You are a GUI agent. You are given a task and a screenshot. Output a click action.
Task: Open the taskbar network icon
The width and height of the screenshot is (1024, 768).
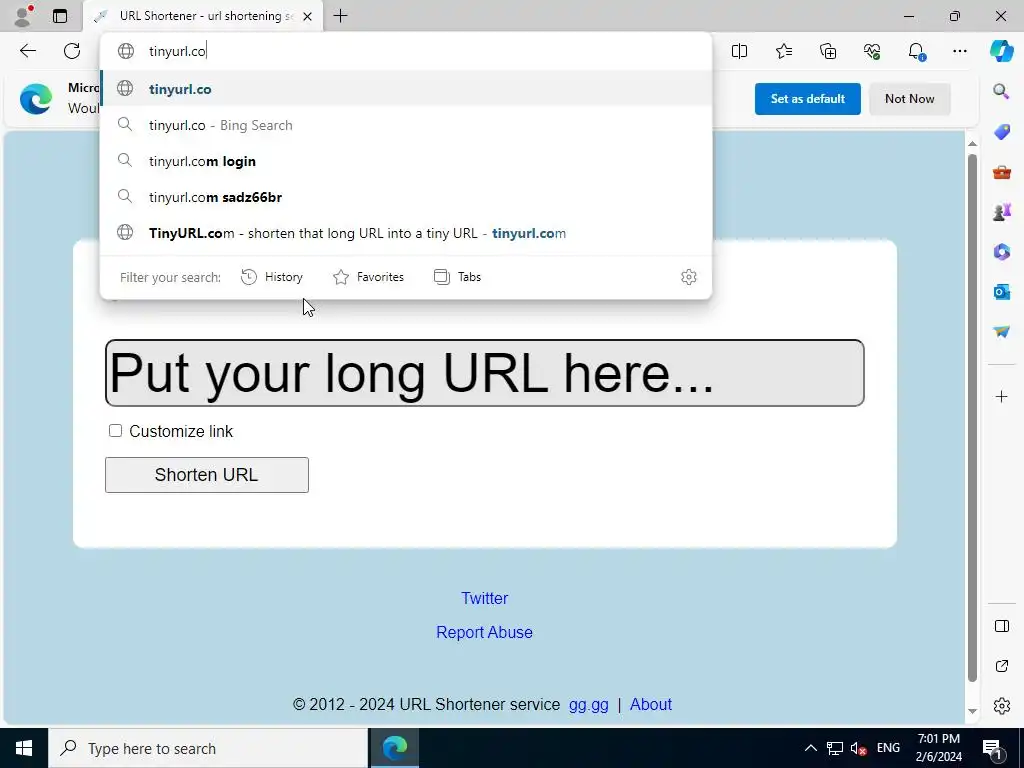pyautogui.click(x=835, y=748)
